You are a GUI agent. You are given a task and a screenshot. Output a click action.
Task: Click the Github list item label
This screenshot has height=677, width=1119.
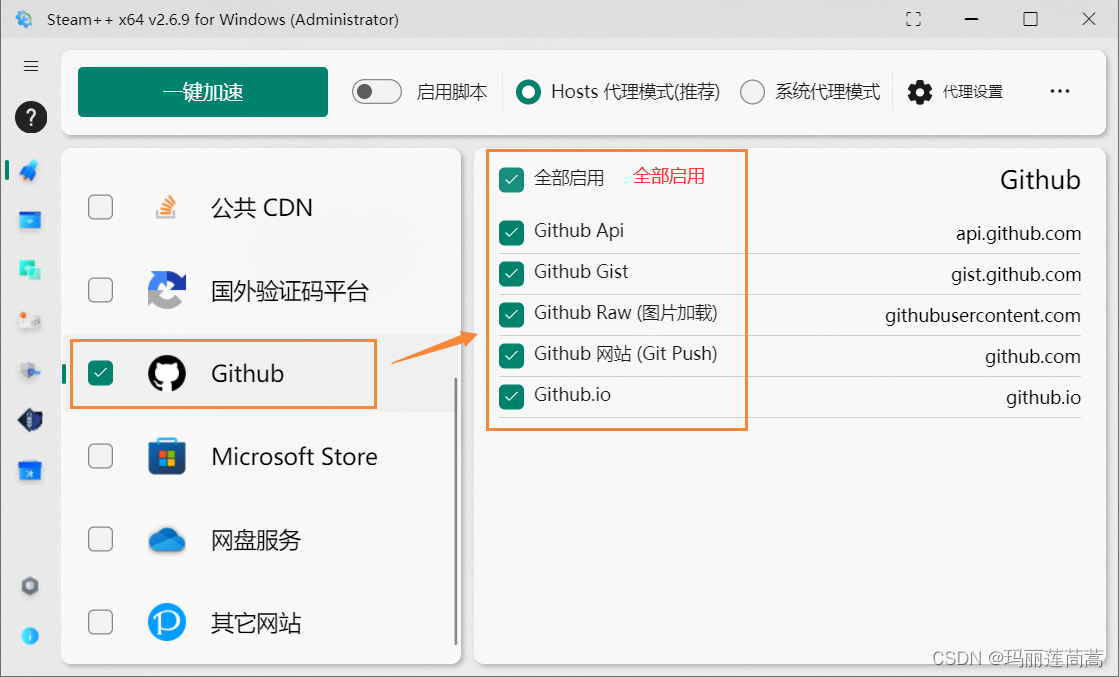pyautogui.click(x=247, y=373)
